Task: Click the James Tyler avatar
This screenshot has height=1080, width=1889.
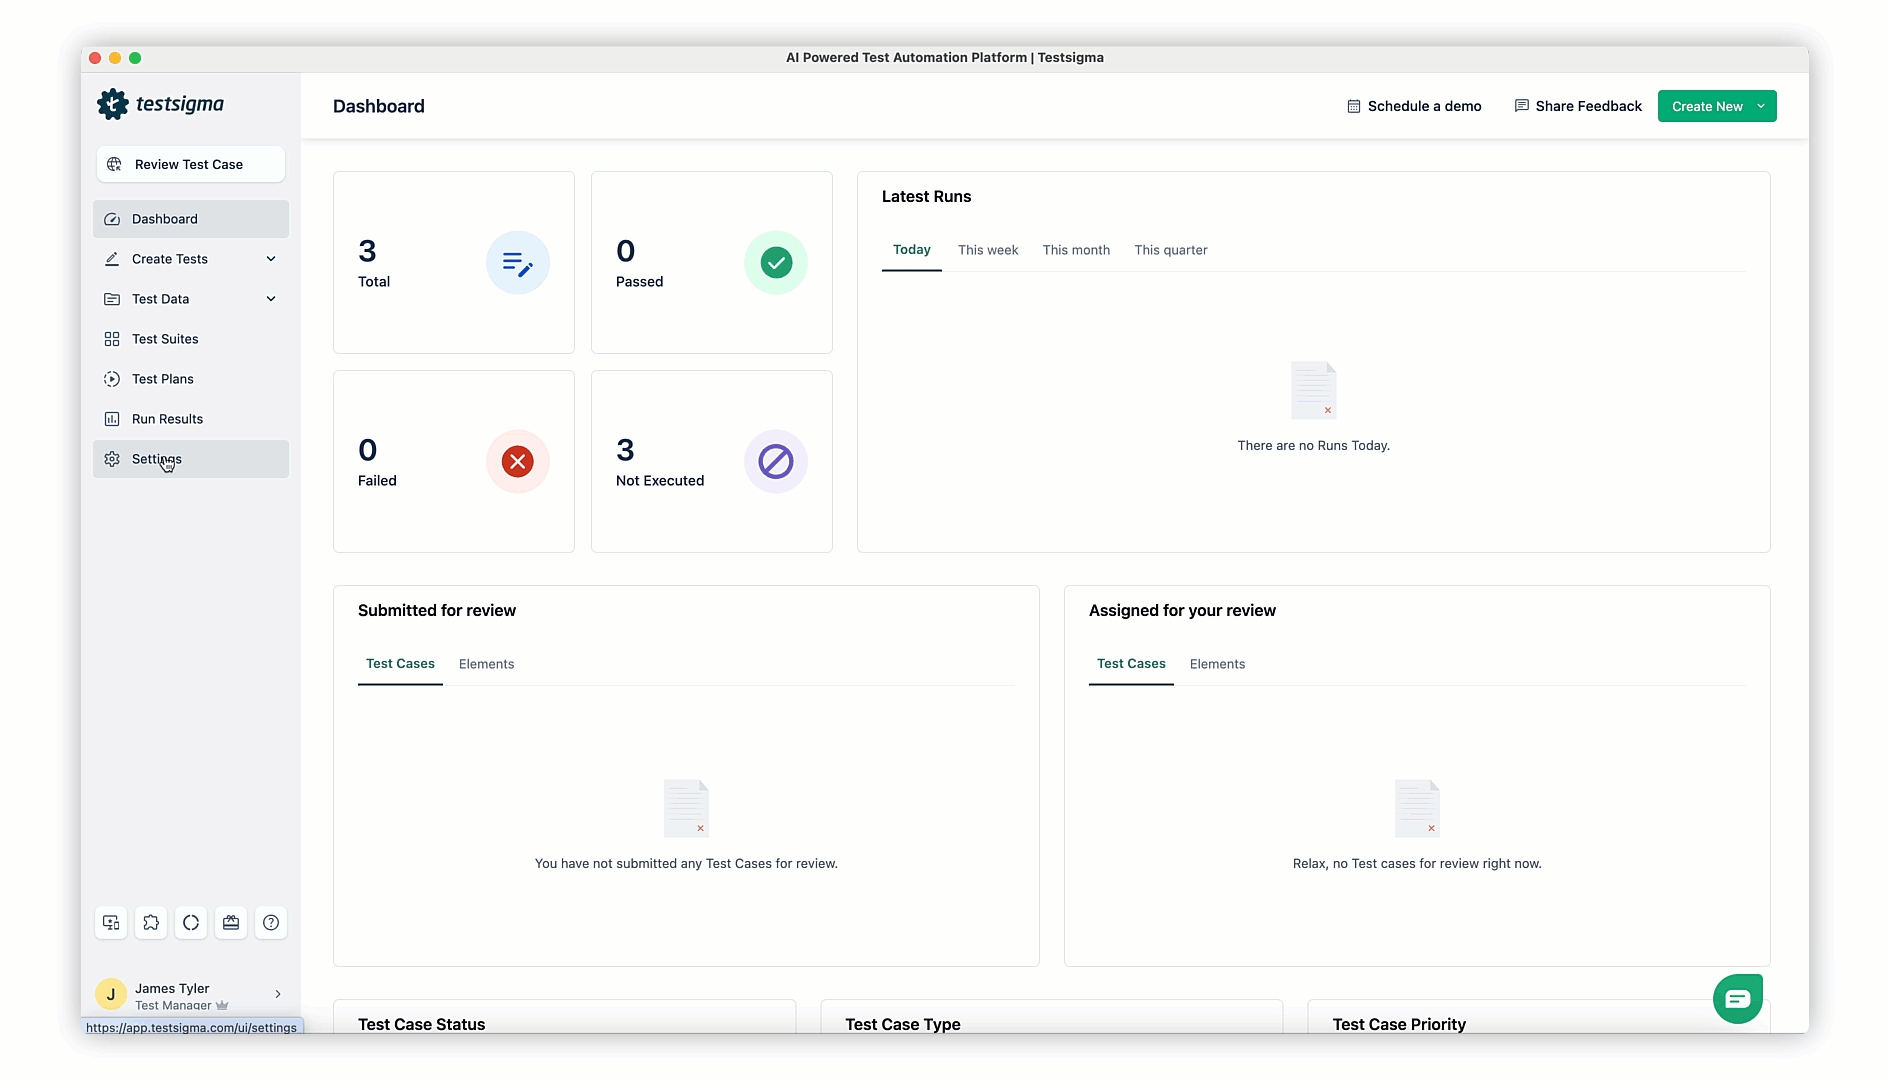Action: [x=111, y=994]
